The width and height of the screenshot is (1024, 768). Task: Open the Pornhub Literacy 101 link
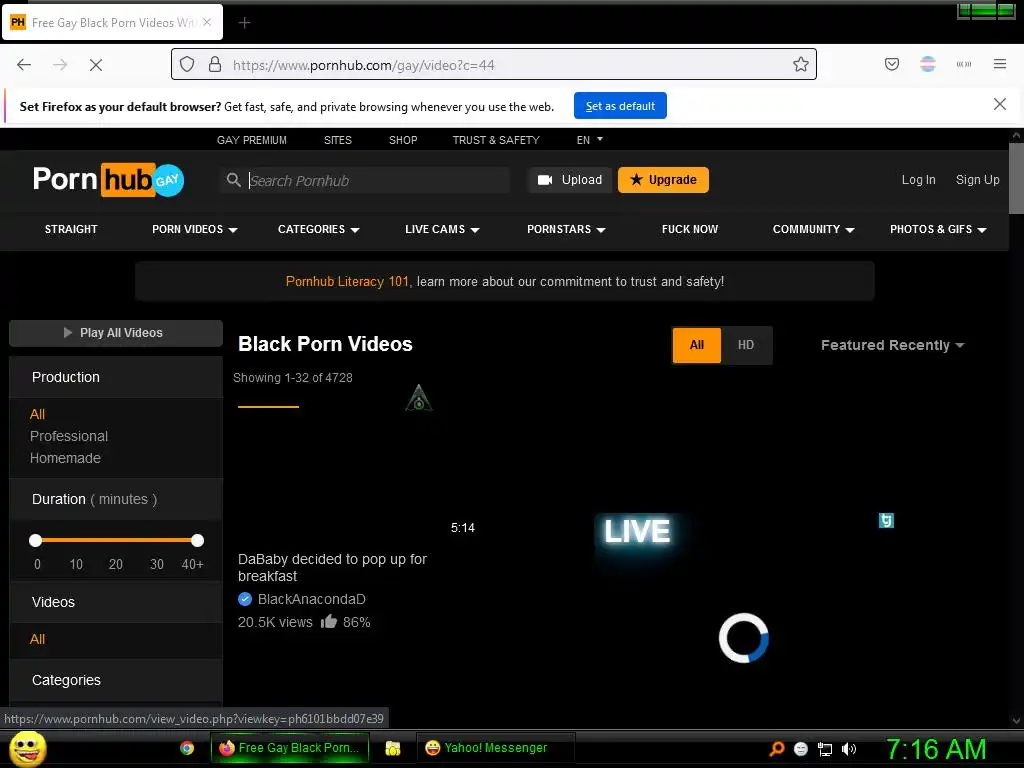point(347,281)
